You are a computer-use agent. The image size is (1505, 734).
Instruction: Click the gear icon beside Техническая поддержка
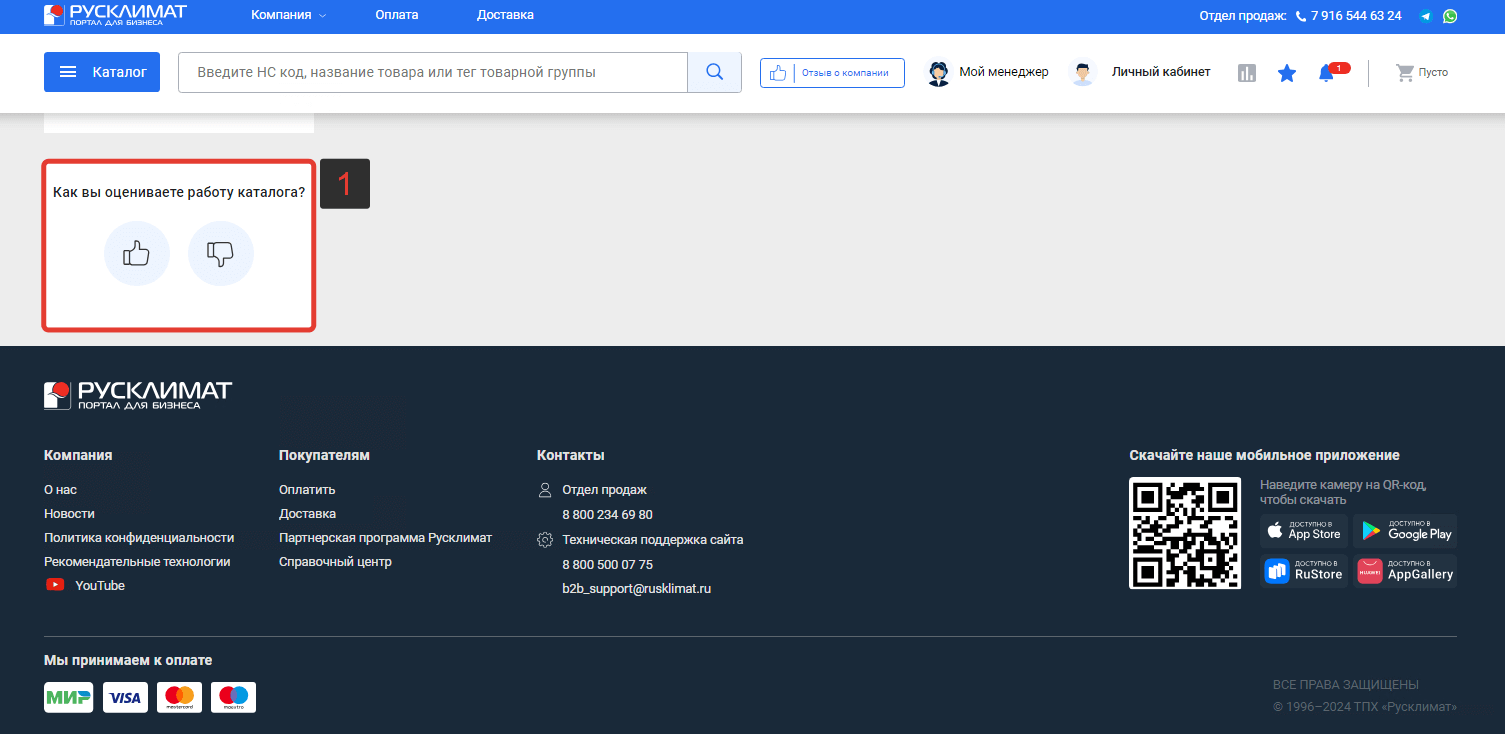tap(545, 540)
